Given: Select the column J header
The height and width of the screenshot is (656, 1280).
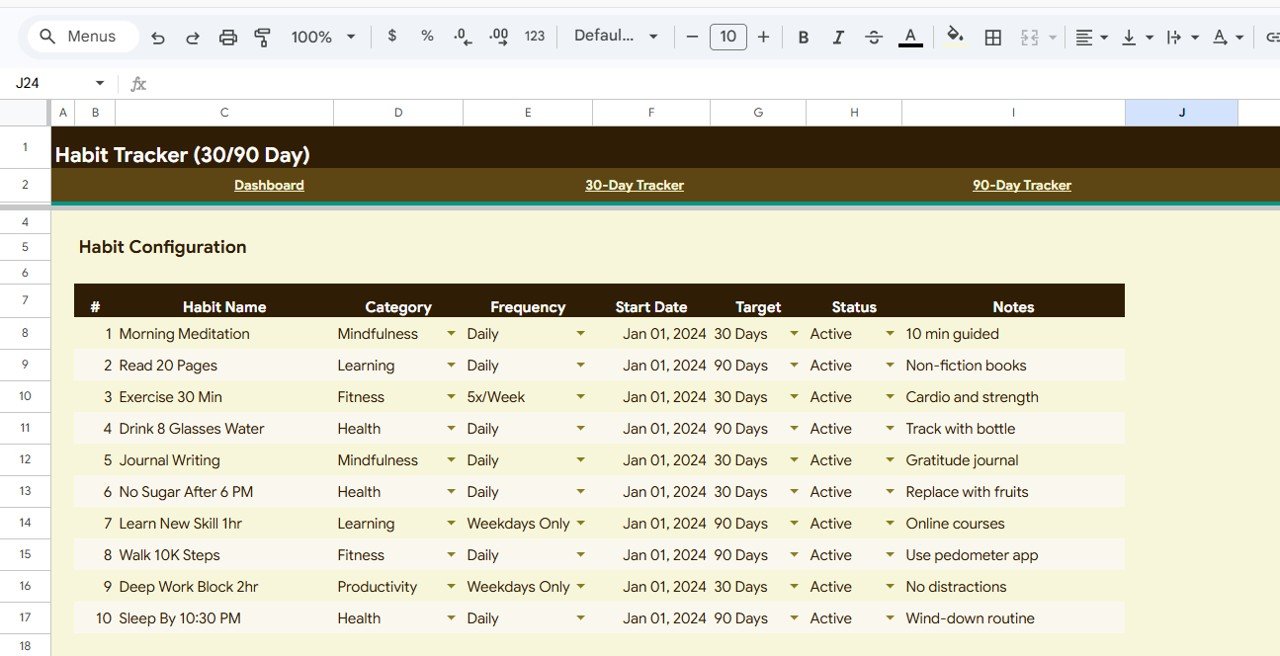Looking at the screenshot, I should (1181, 113).
